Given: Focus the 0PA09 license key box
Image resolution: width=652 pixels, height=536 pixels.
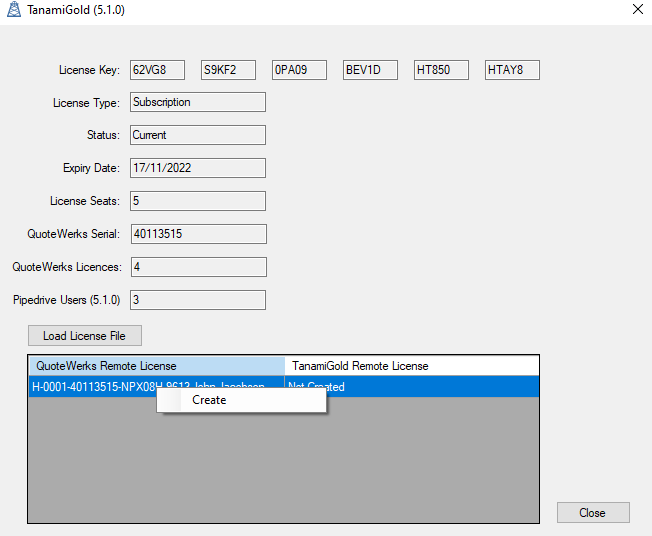Looking at the screenshot, I should pos(299,70).
